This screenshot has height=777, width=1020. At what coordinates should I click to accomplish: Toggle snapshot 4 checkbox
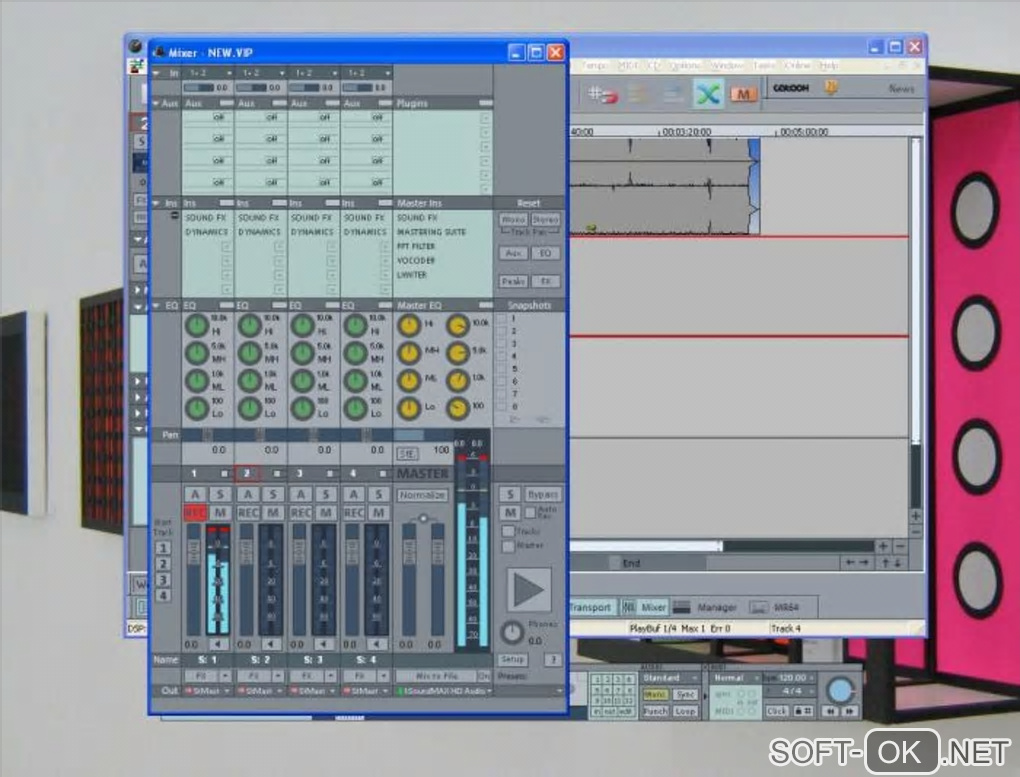[x=502, y=357]
